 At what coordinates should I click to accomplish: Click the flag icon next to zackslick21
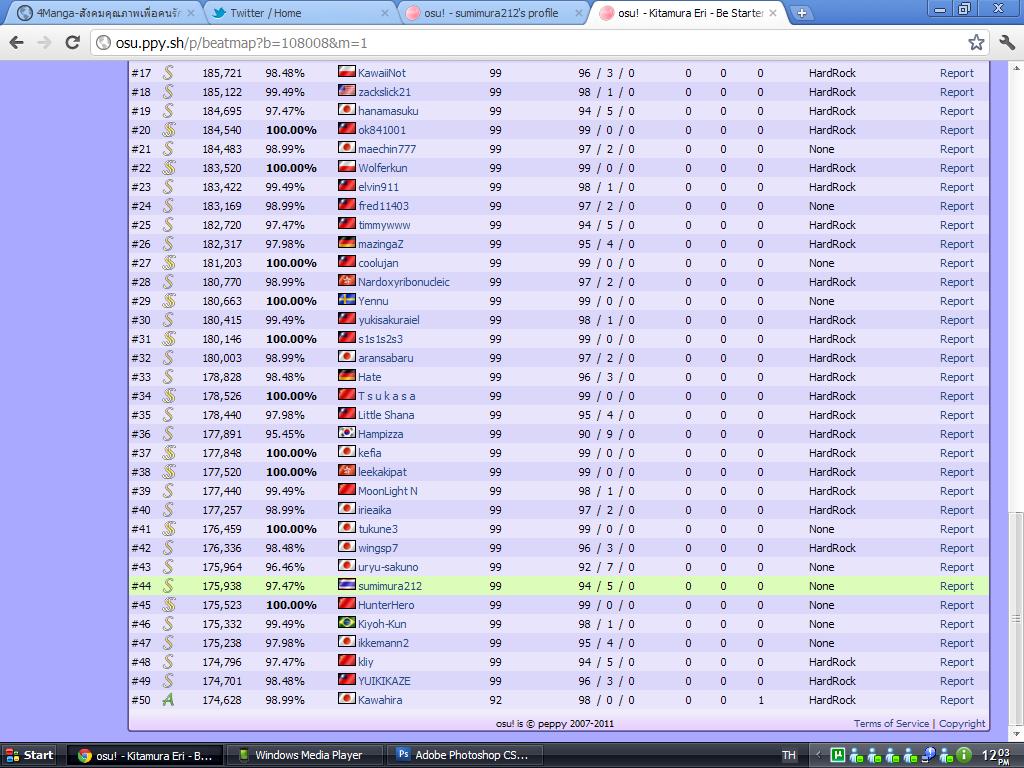coord(346,91)
